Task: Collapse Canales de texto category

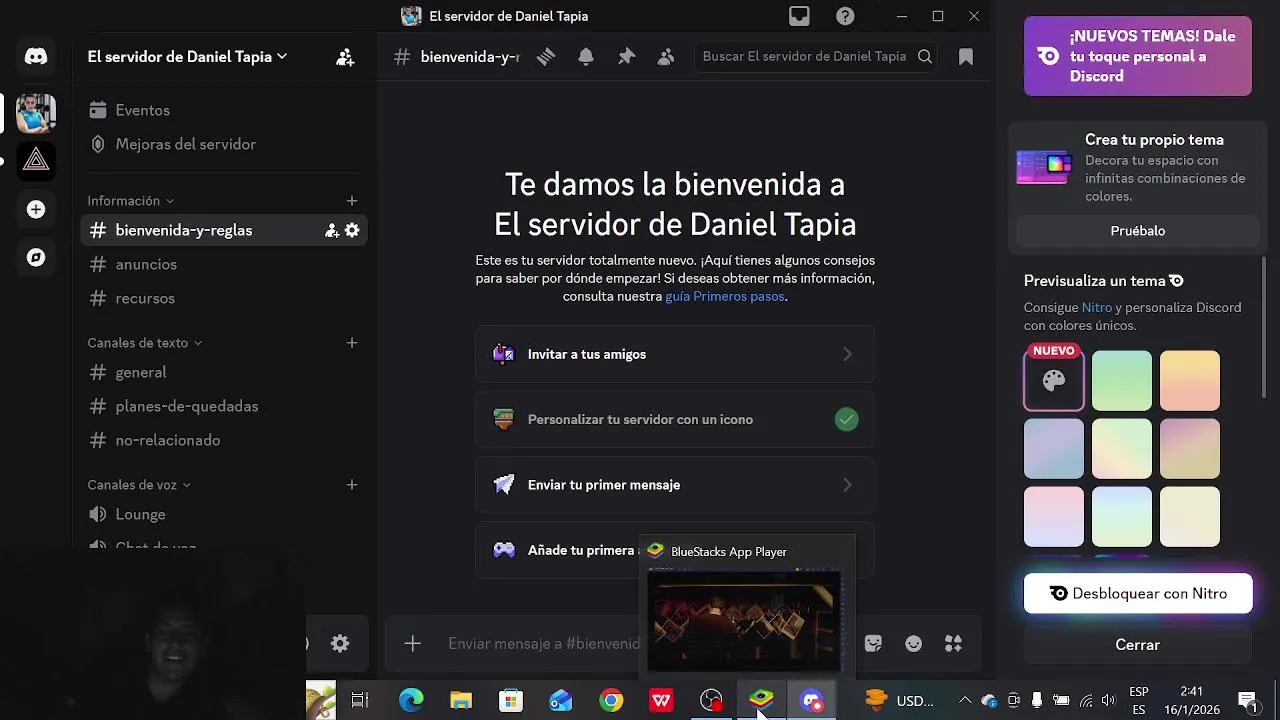Action: pos(145,343)
